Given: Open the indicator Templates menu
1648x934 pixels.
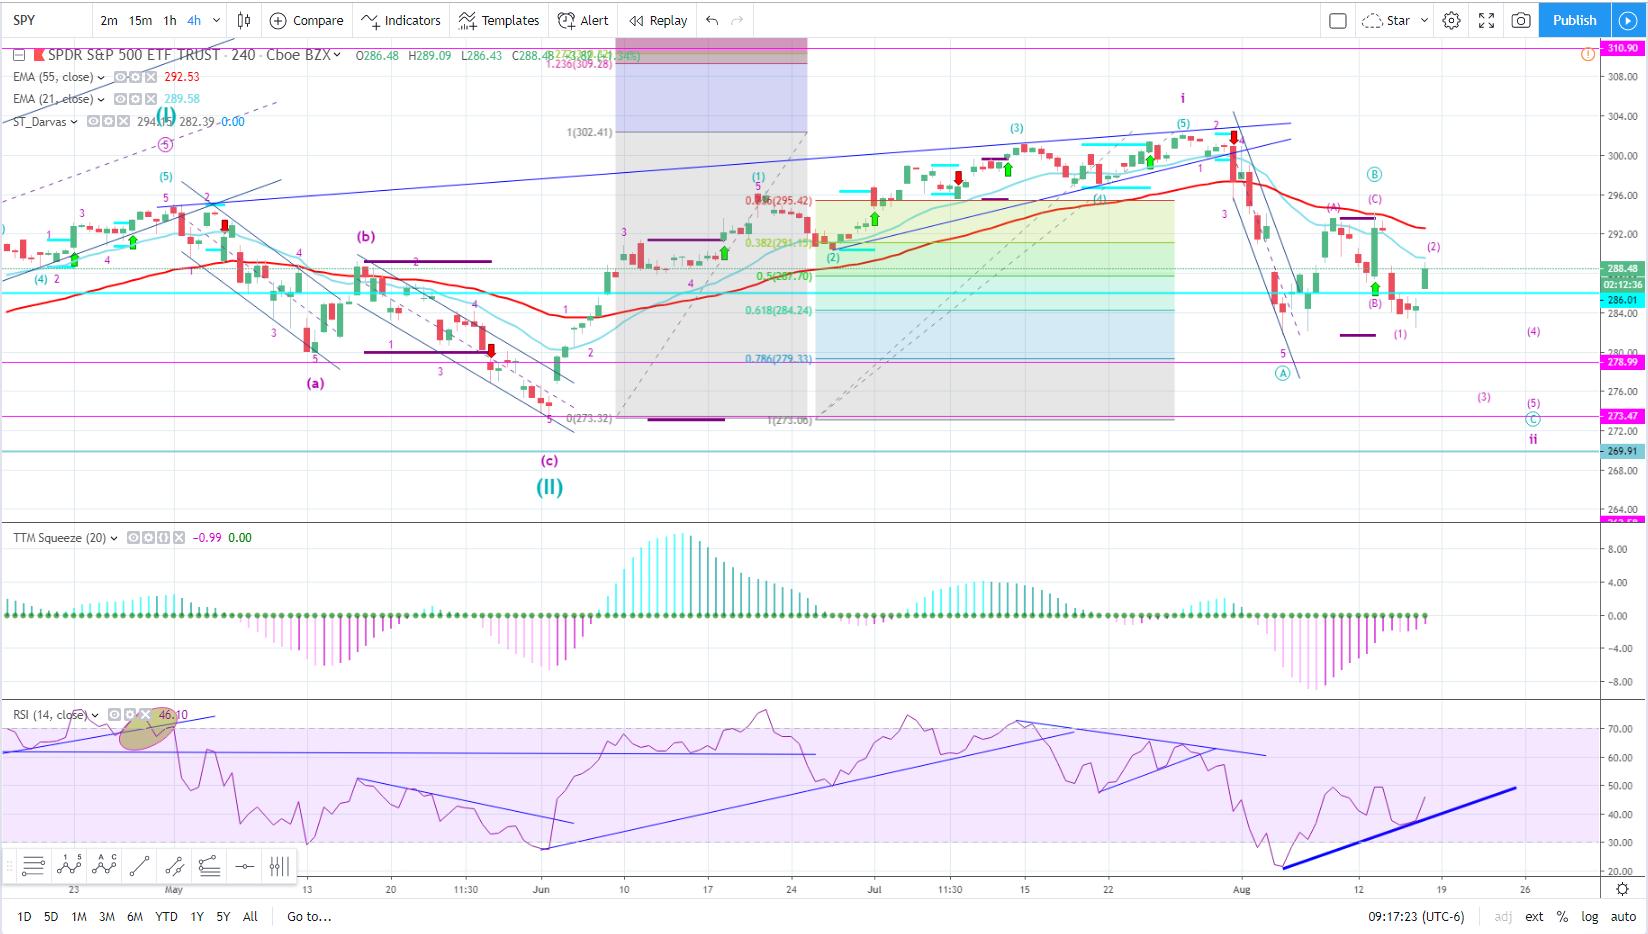Looking at the screenshot, I should click(x=499, y=20).
